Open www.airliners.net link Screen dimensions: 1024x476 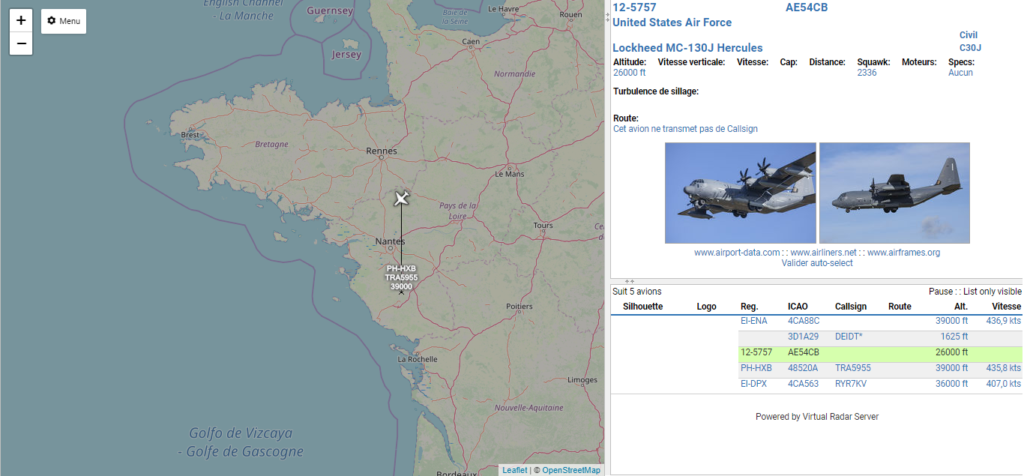(x=823, y=253)
